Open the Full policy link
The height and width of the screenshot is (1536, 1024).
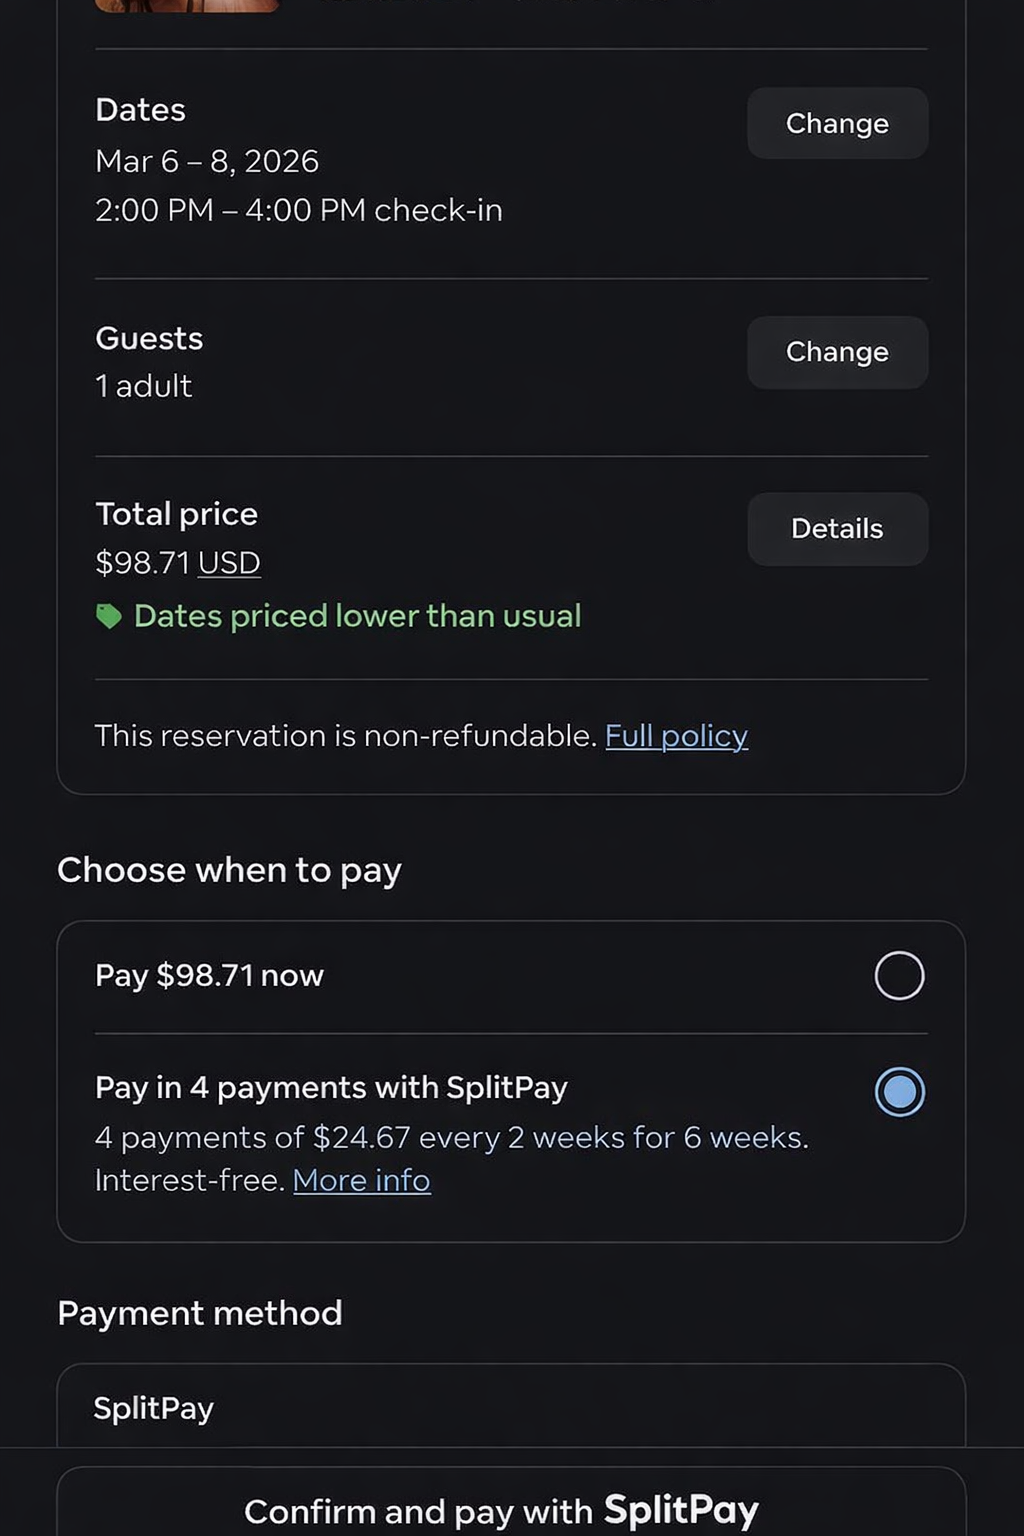click(x=676, y=736)
